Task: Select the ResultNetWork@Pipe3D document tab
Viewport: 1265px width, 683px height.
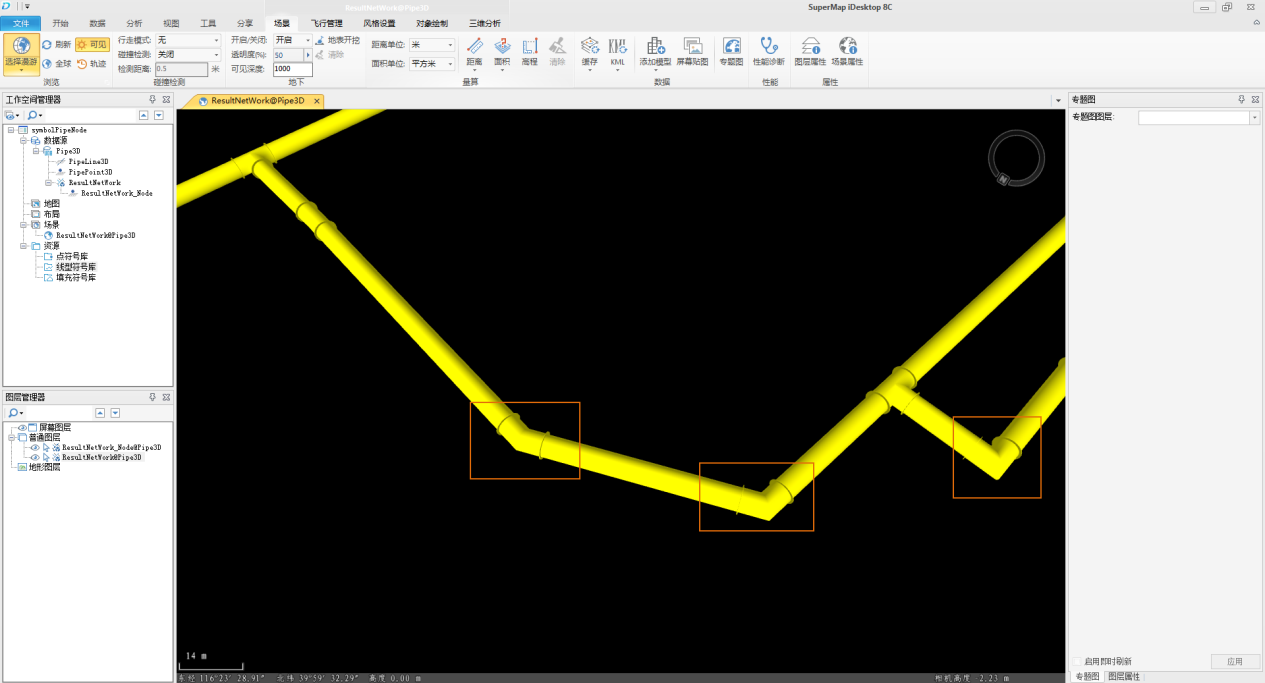Action: coord(257,101)
